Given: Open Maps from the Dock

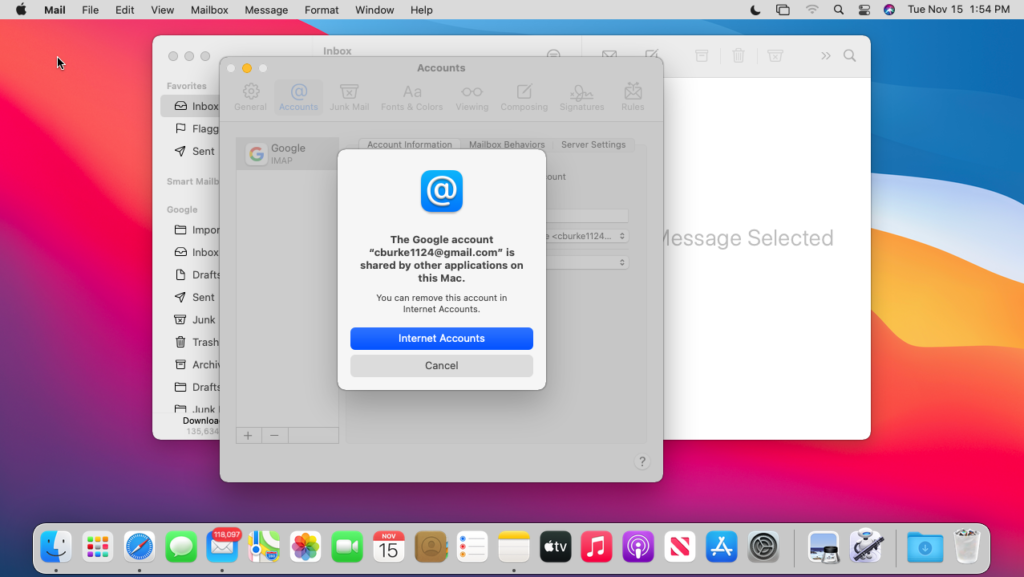Looking at the screenshot, I should [x=264, y=547].
